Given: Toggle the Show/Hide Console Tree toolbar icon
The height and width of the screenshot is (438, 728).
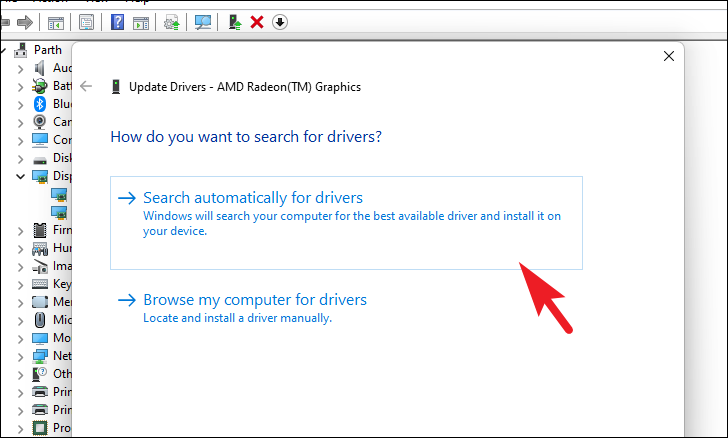Looking at the screenshot, I should (56, 22).
